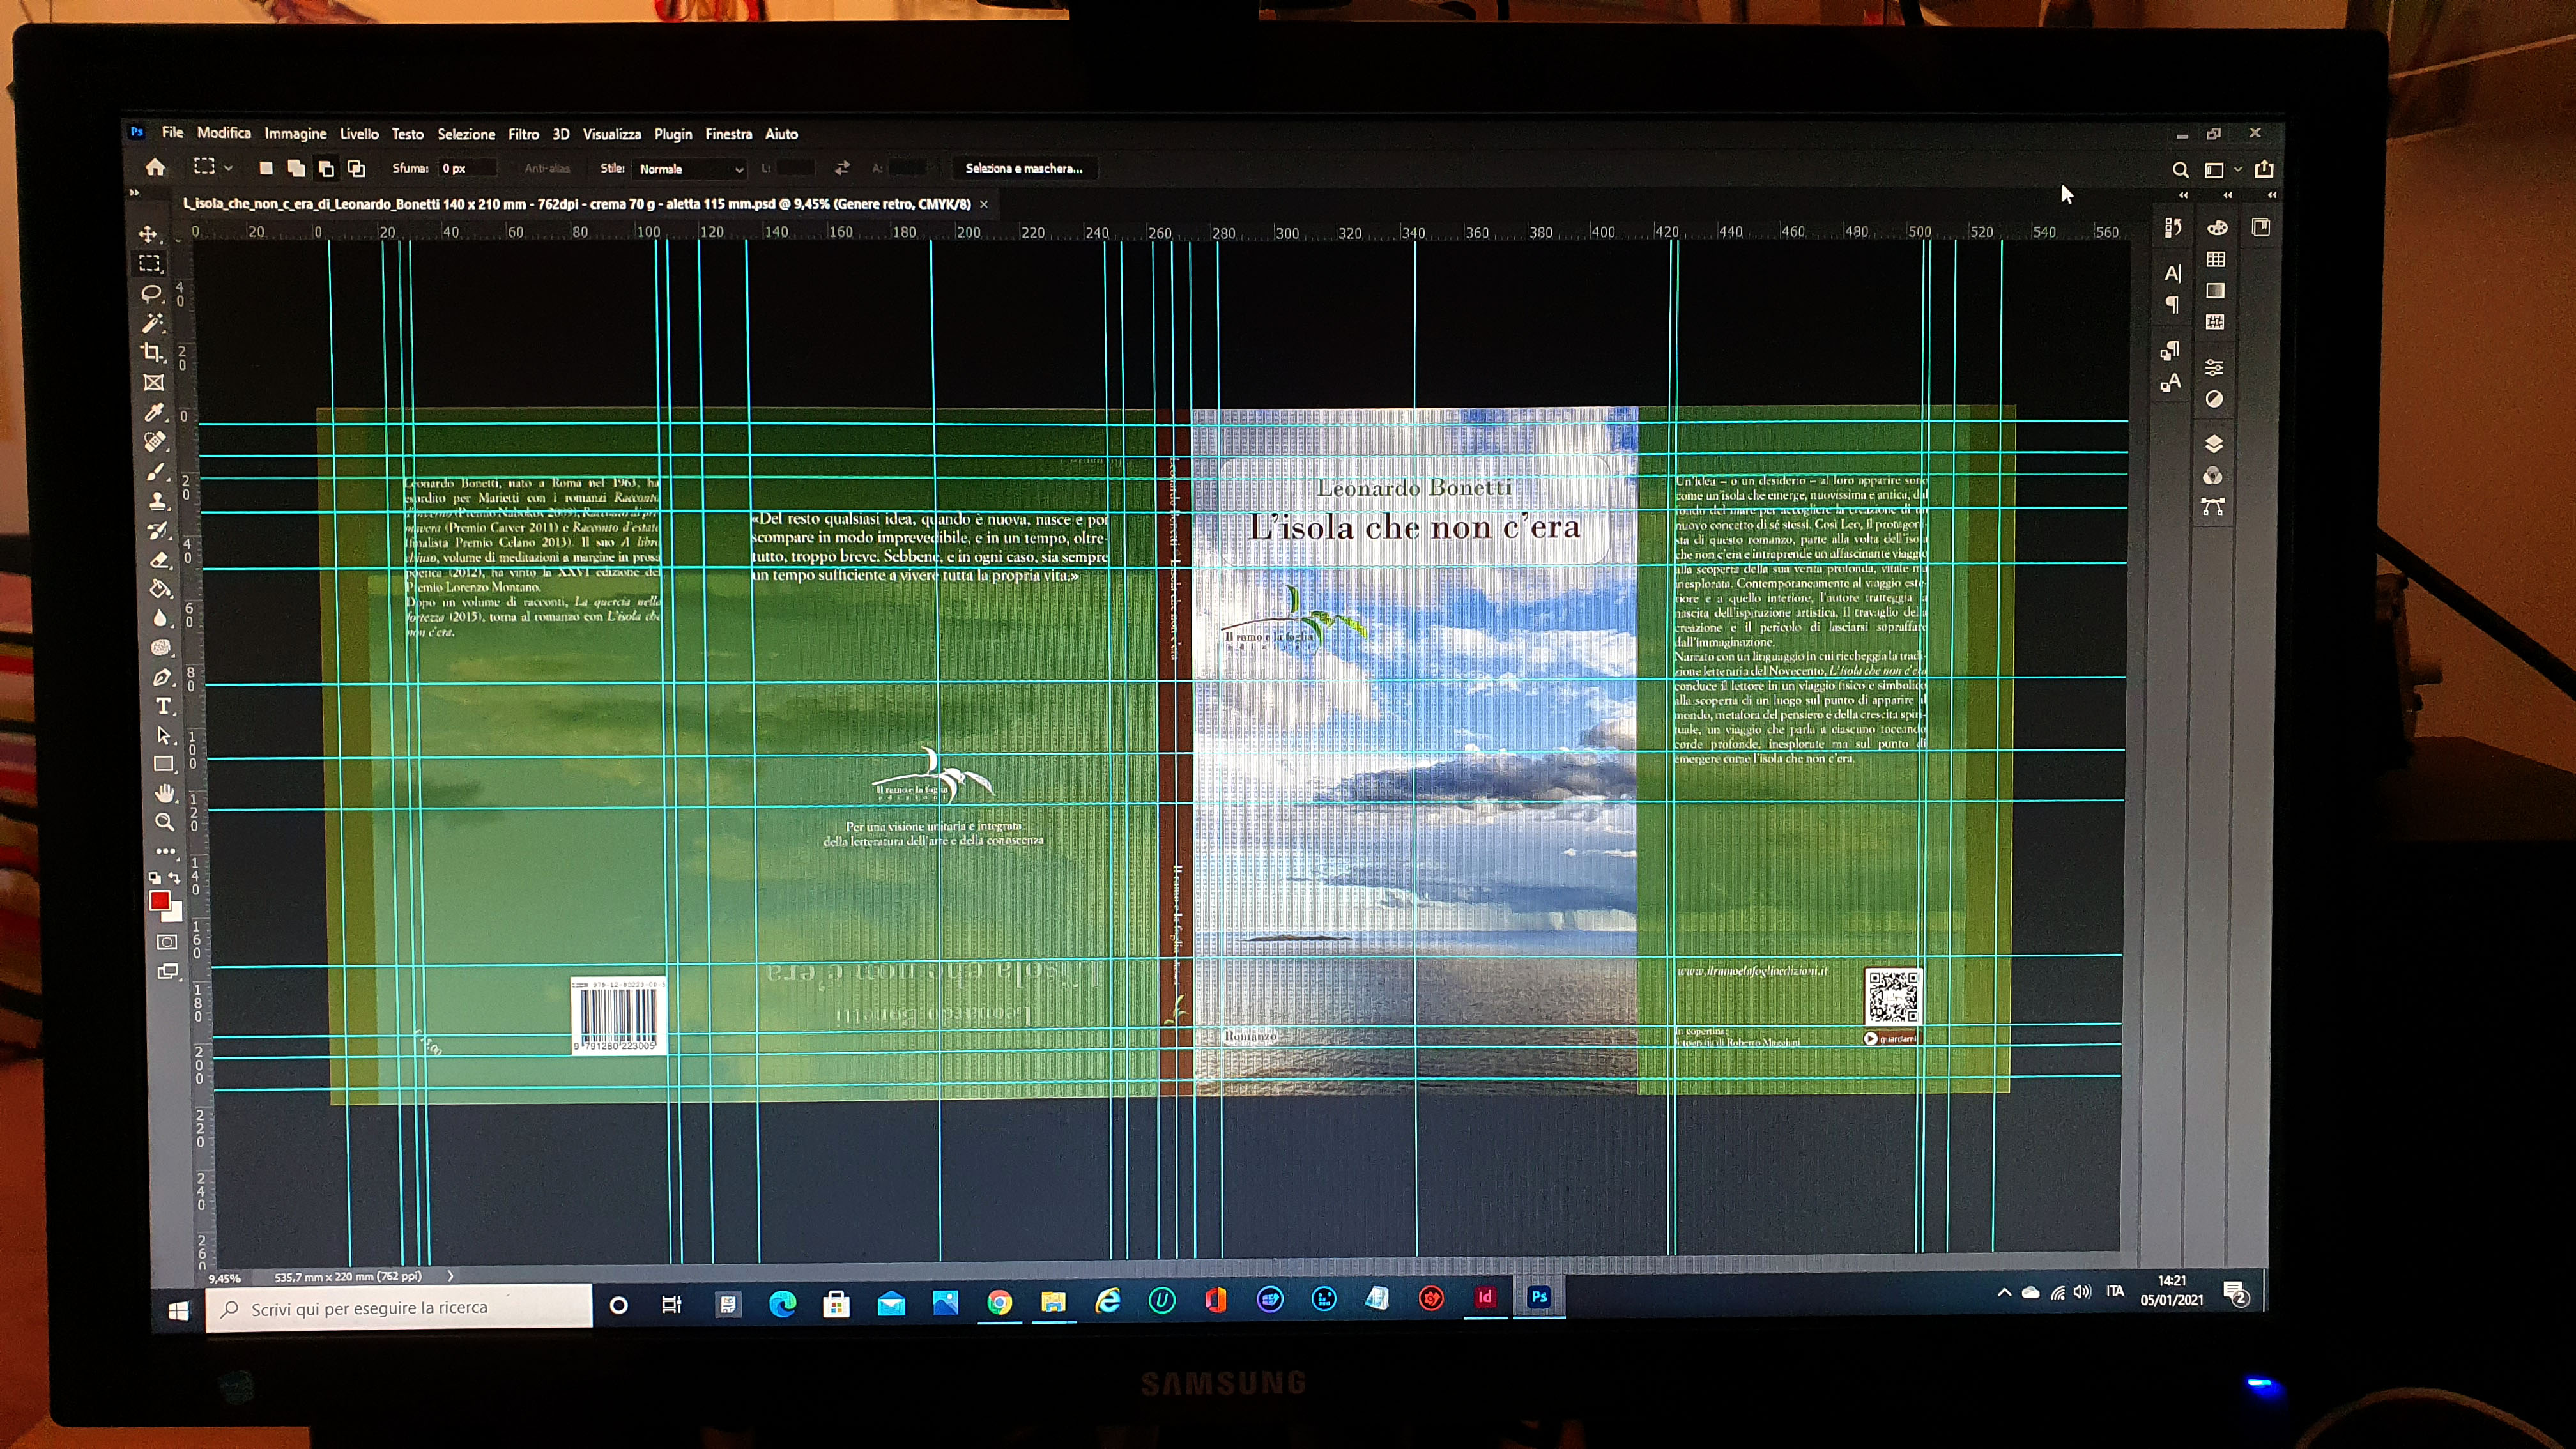Viewport: 2576px width, 1449px height.
Task: Open the Change Screen Mode menu
Action: 168,971
